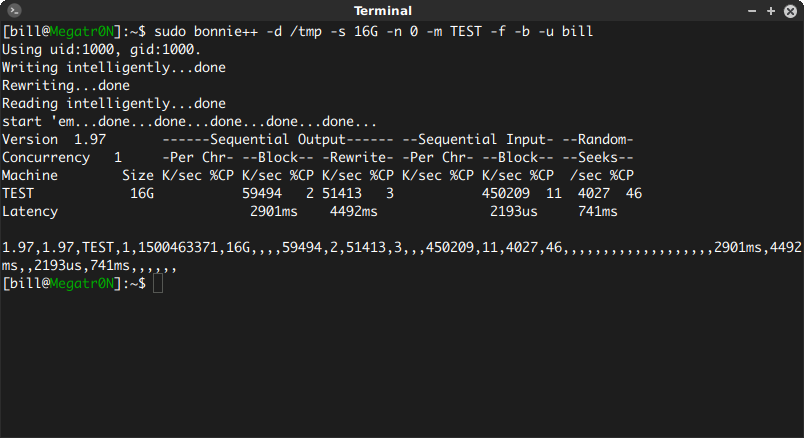804x438 pixels.
Task: Click the 'Rewriting...done' output line
Action: (x=65, y=85)
